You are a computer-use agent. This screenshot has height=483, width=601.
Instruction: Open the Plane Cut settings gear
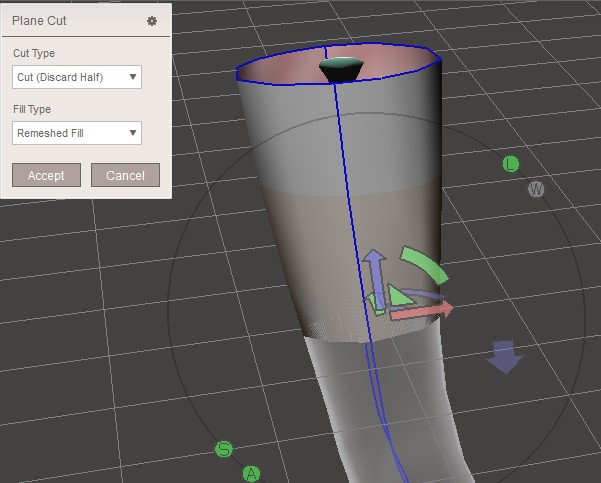(x=152, y=21)
